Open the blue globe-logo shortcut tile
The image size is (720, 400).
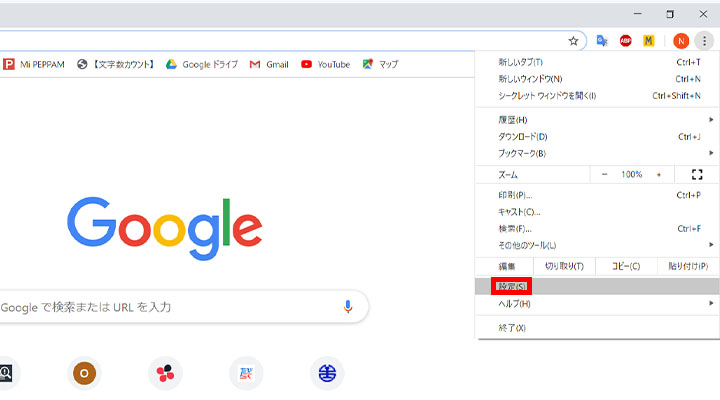[x=327, y=373]
